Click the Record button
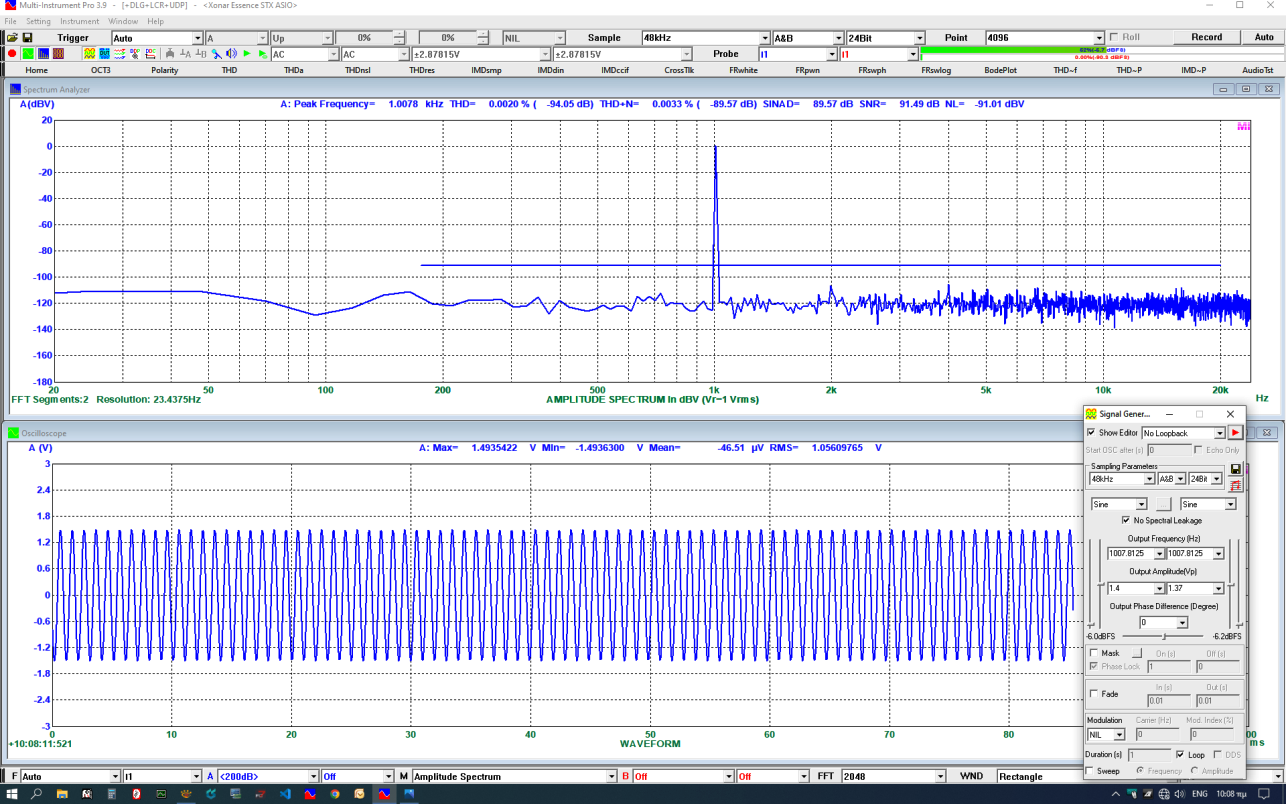The height and width of the screenshot is (804, 1286). click(x=1206, y=37)
